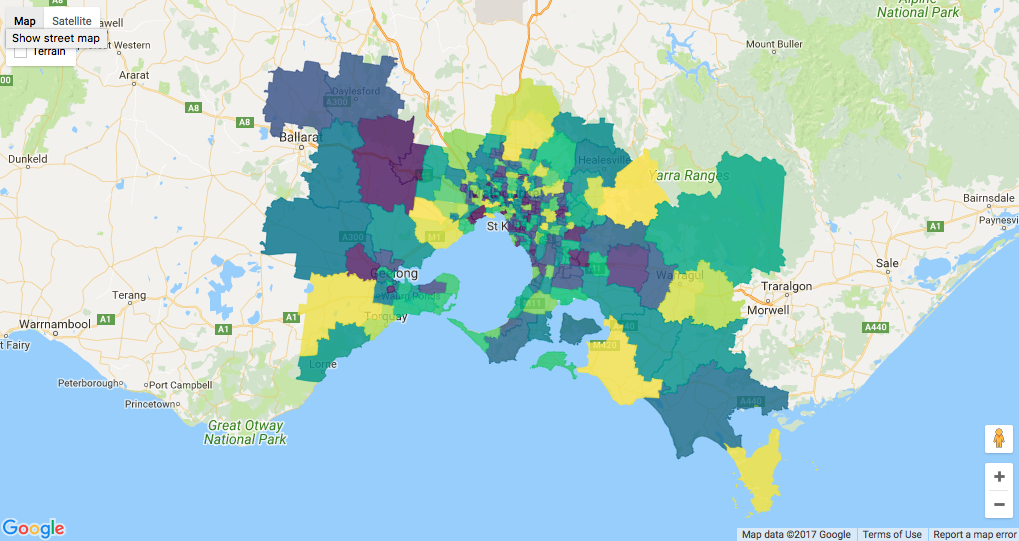1019x541 pixels.
Task: Switch to Satellite view
Action: point(72,21)
